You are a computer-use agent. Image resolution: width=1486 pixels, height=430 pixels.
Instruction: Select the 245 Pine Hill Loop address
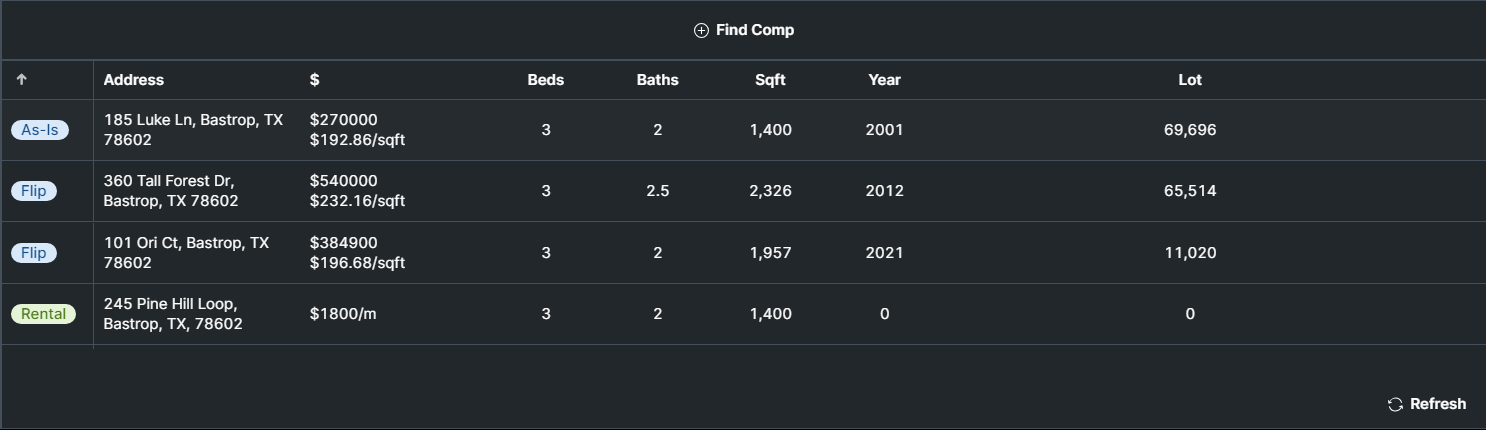pos(173,314)
